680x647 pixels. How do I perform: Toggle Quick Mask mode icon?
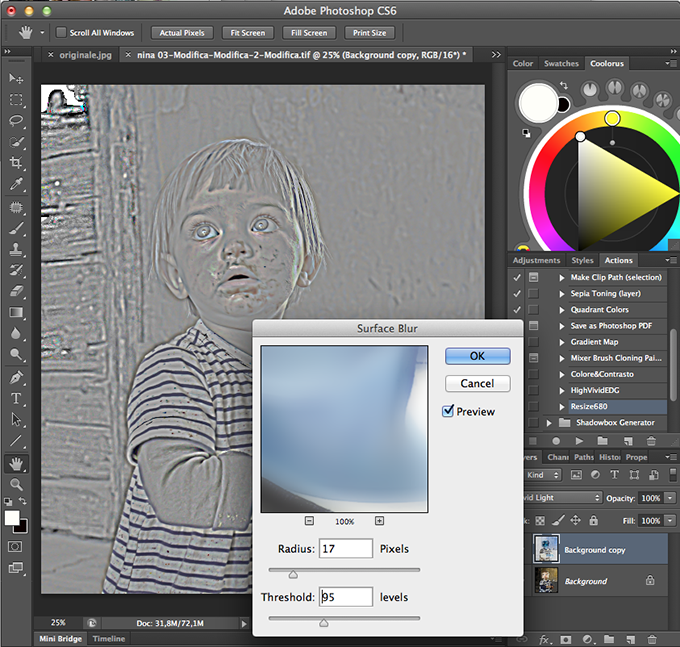(x=15, y=546)
